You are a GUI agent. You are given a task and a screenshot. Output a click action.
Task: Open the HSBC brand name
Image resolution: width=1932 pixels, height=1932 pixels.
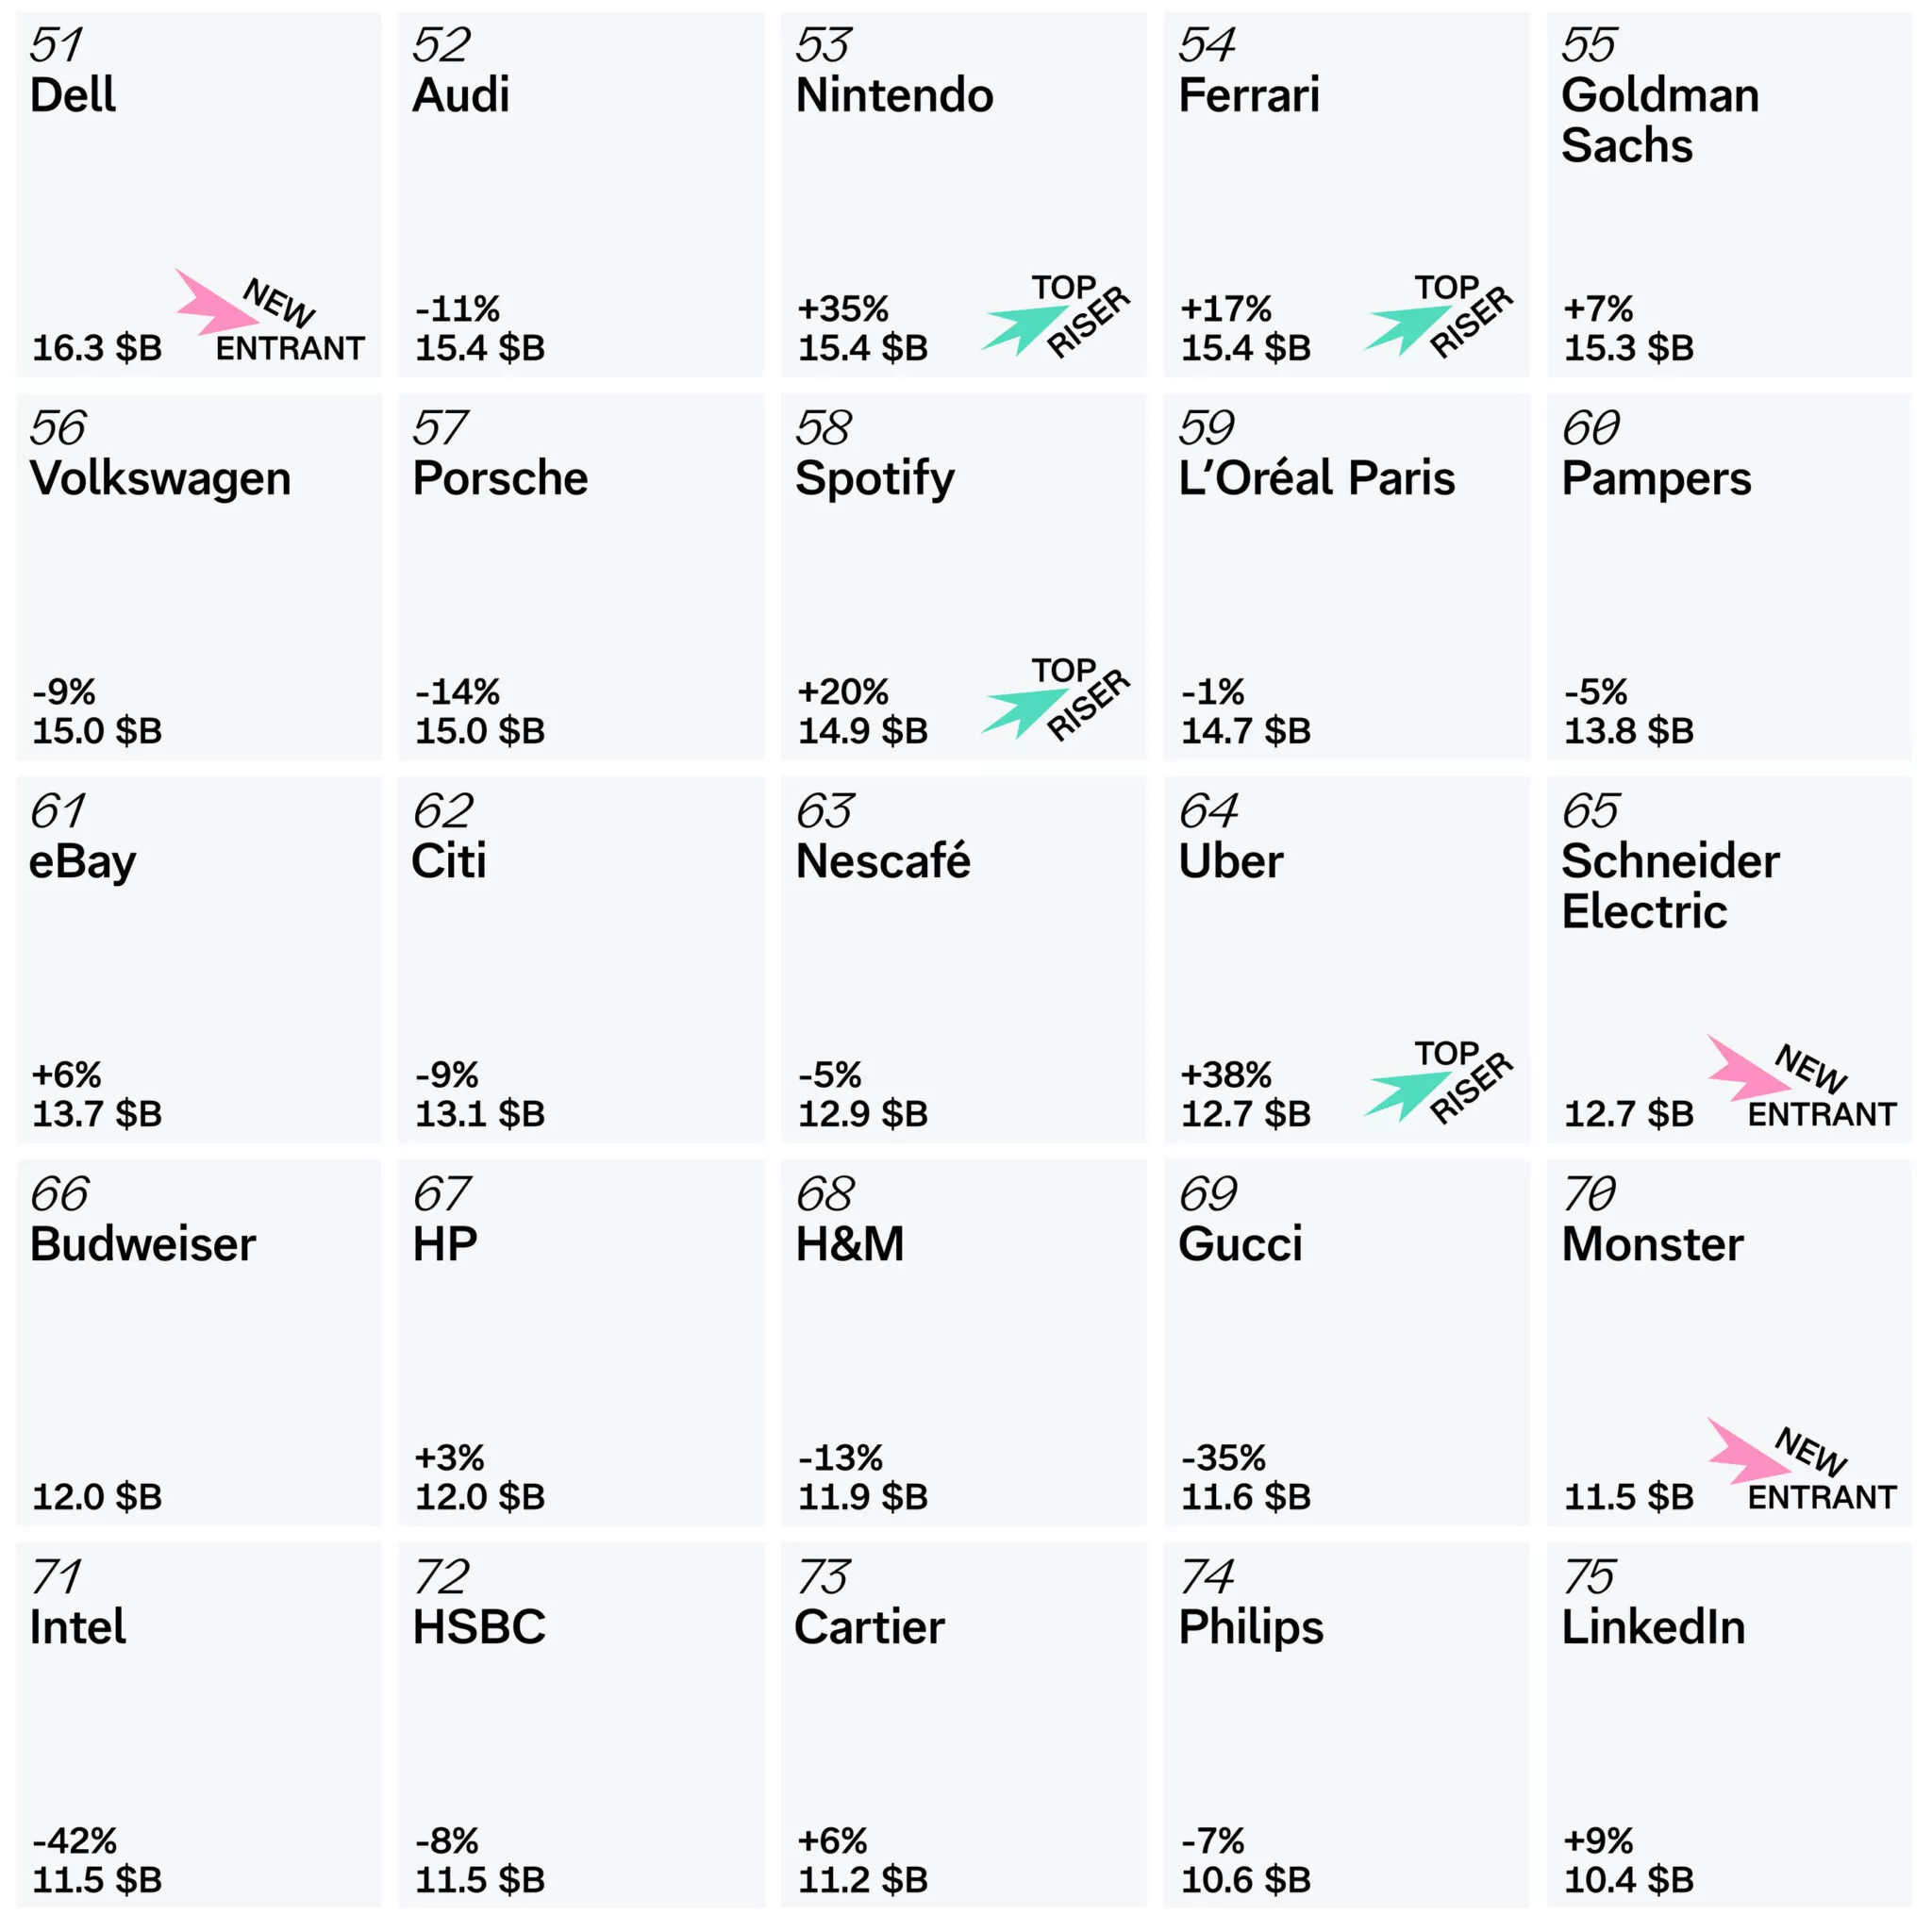coord(479,1628)
